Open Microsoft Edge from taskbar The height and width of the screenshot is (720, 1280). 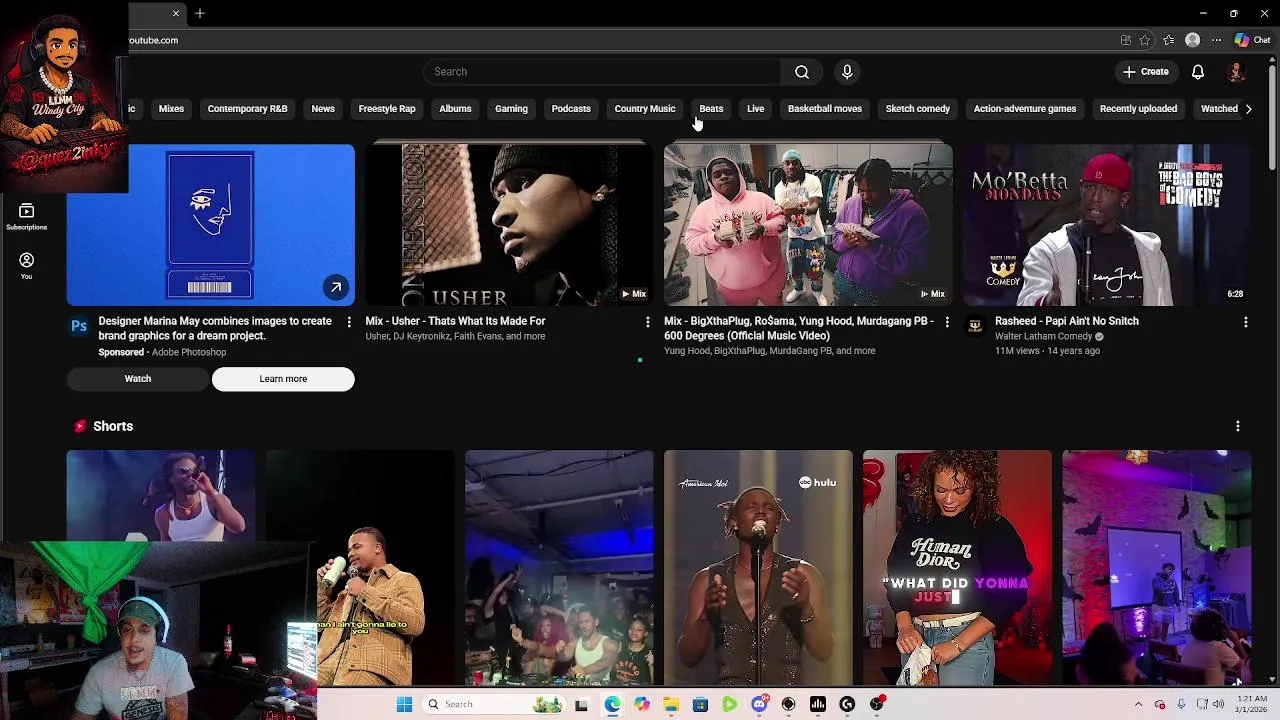pos(612,704)
